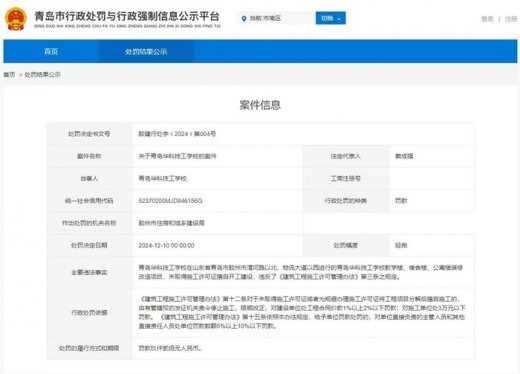Select the 案件名称 label cell

click(x=89, y=156)
